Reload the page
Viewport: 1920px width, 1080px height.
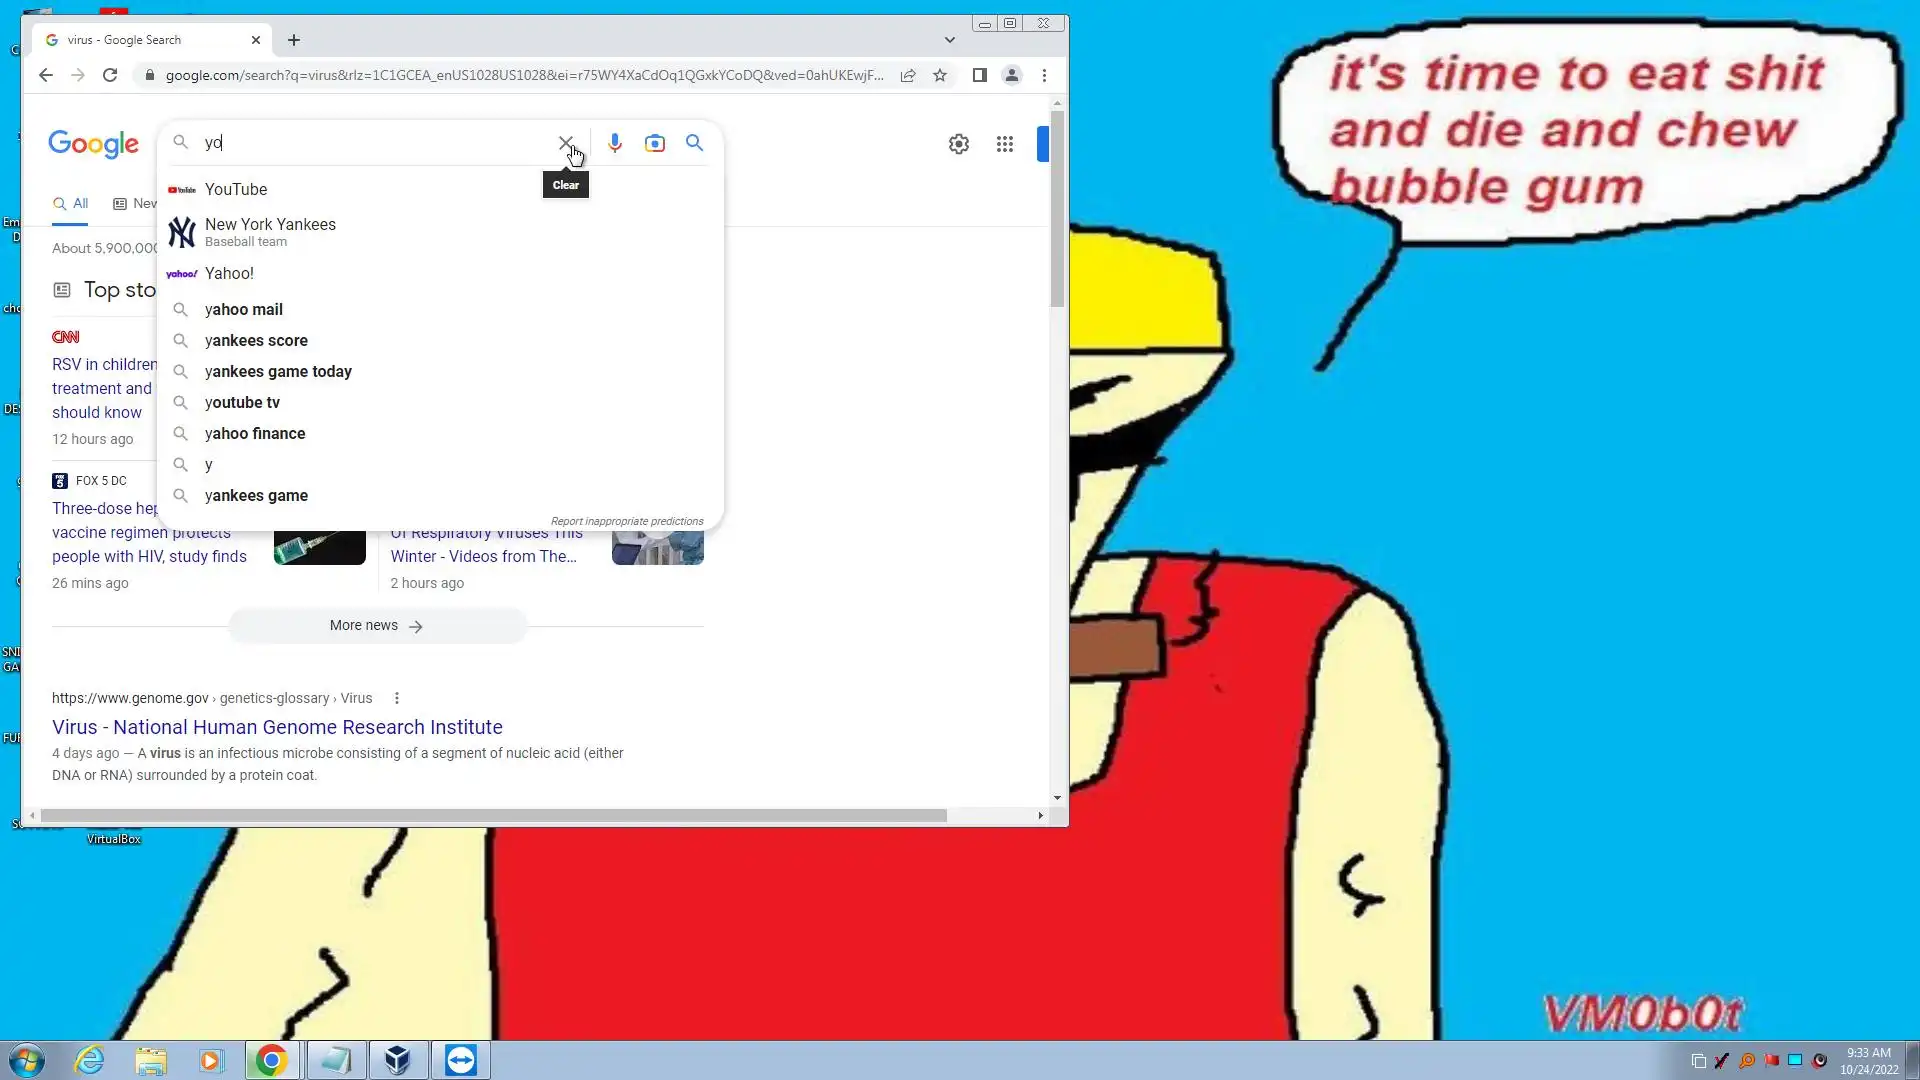pos(110,75)
